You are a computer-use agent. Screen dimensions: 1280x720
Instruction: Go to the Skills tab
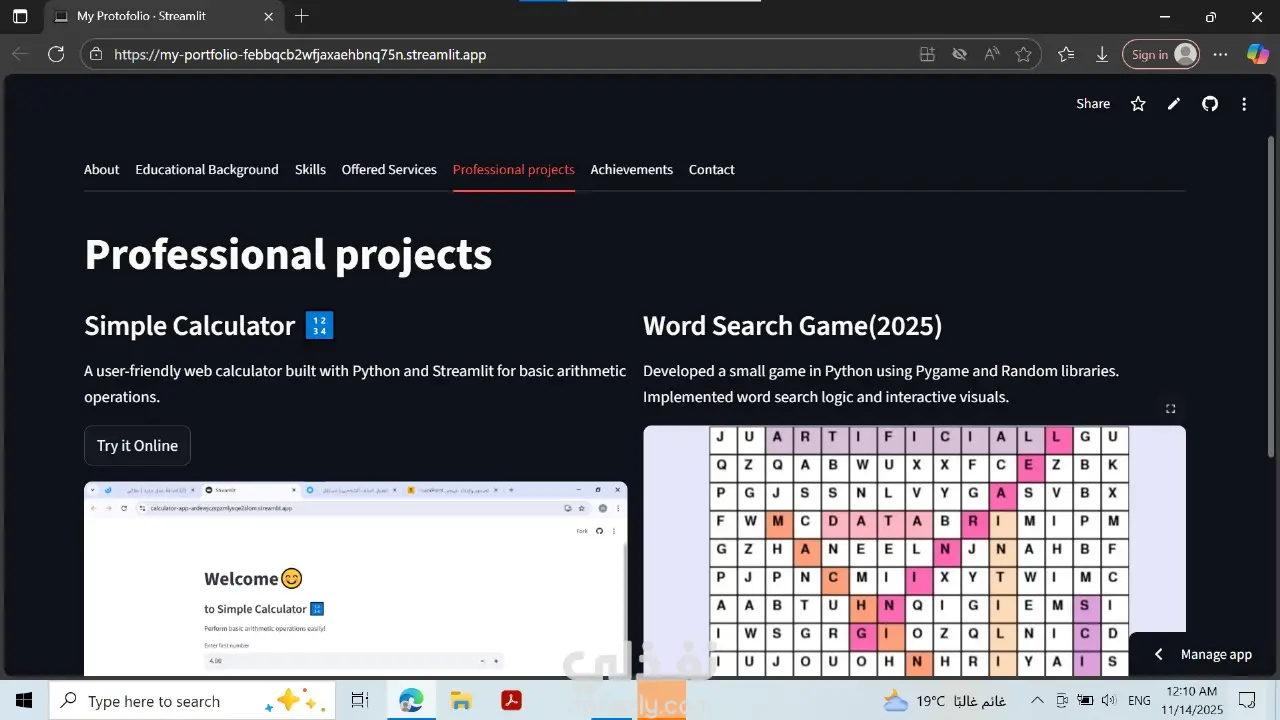[310, 170]
